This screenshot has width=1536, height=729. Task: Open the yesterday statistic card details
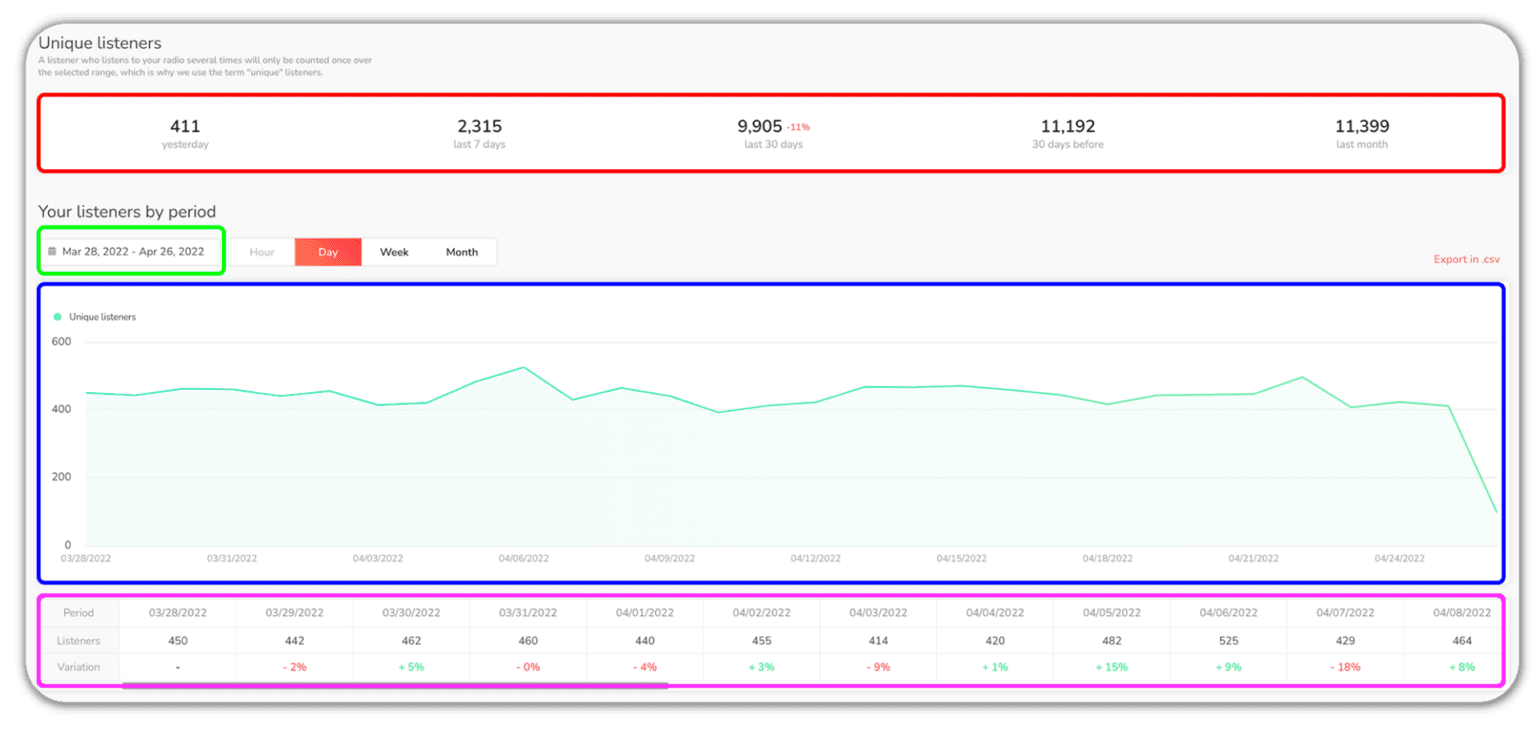click(x=185, y=132)
